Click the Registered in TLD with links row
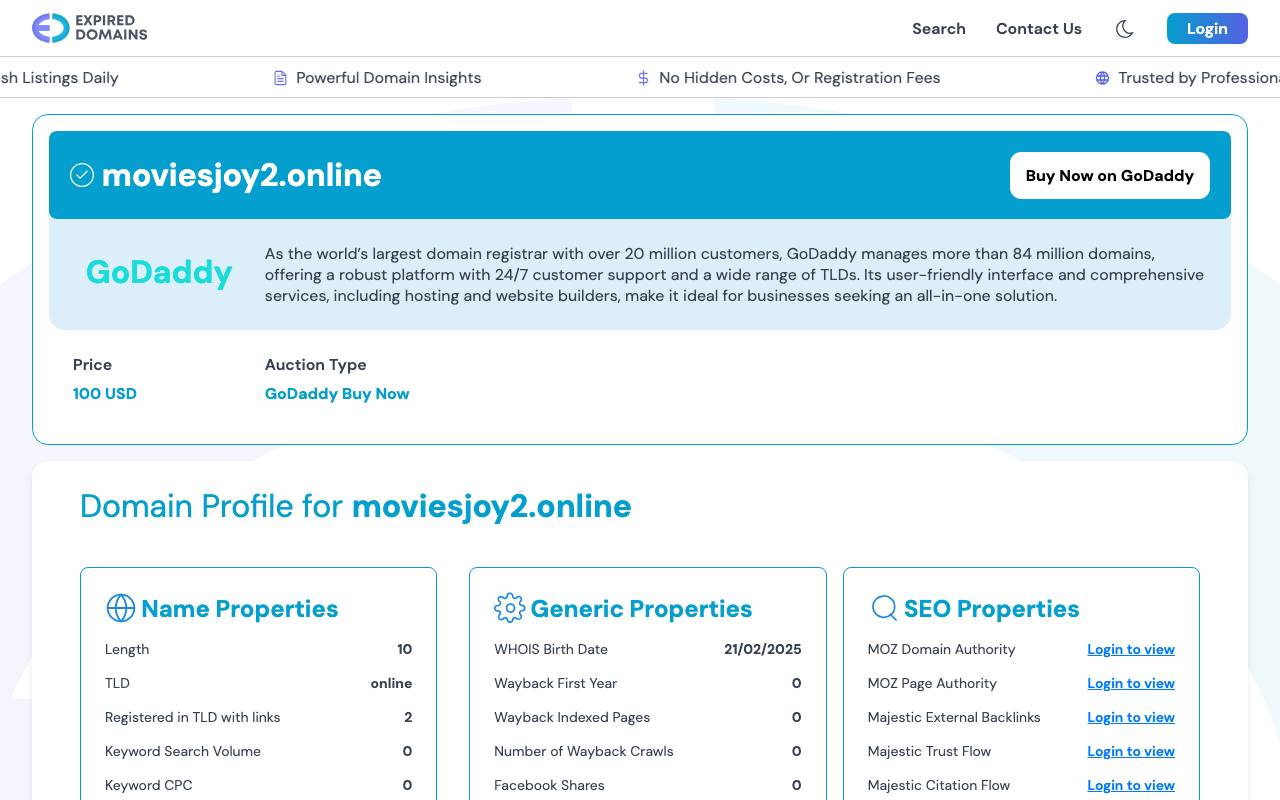Viewport: 1280px width, 800px height. 258,717
